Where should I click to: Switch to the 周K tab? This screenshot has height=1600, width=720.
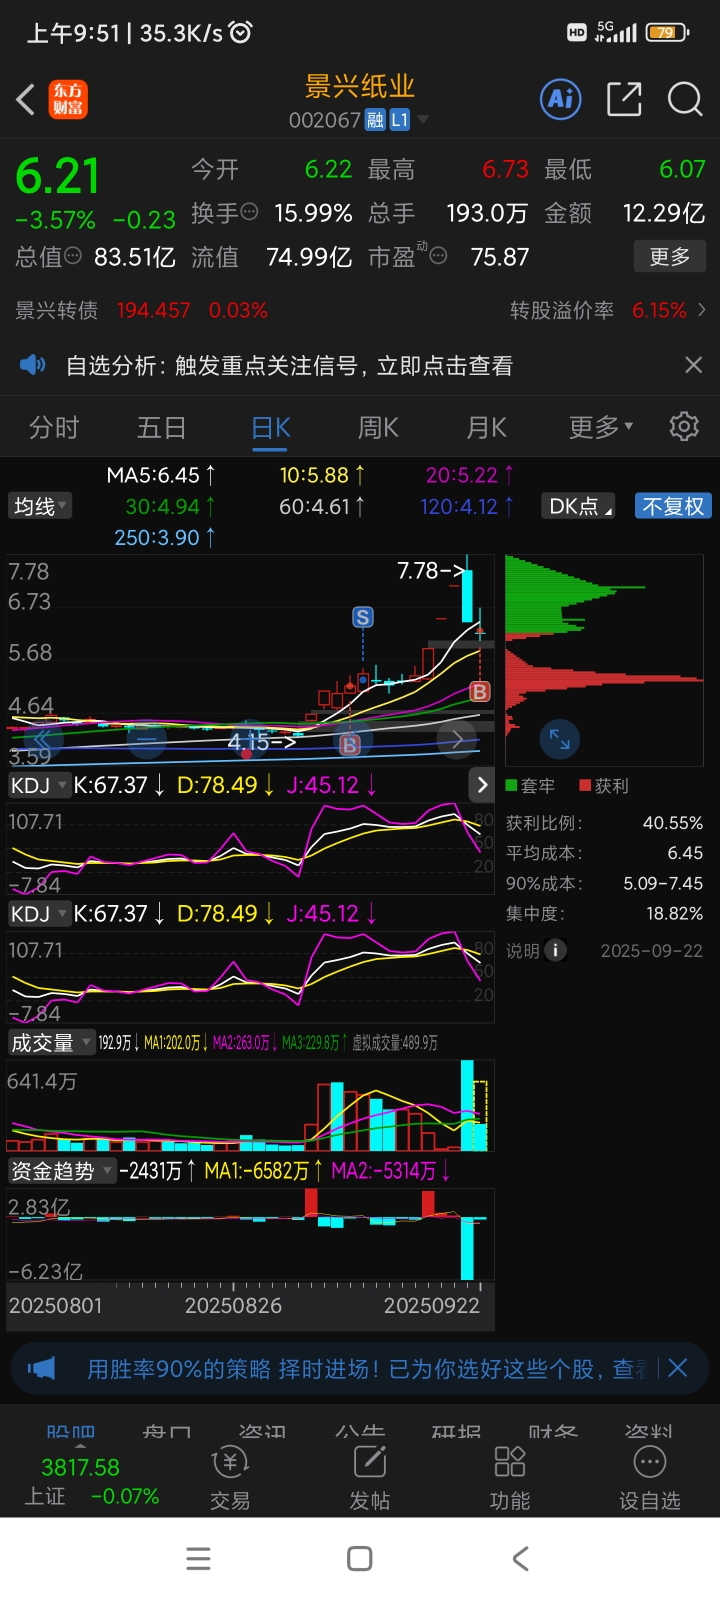coord(378,428)
